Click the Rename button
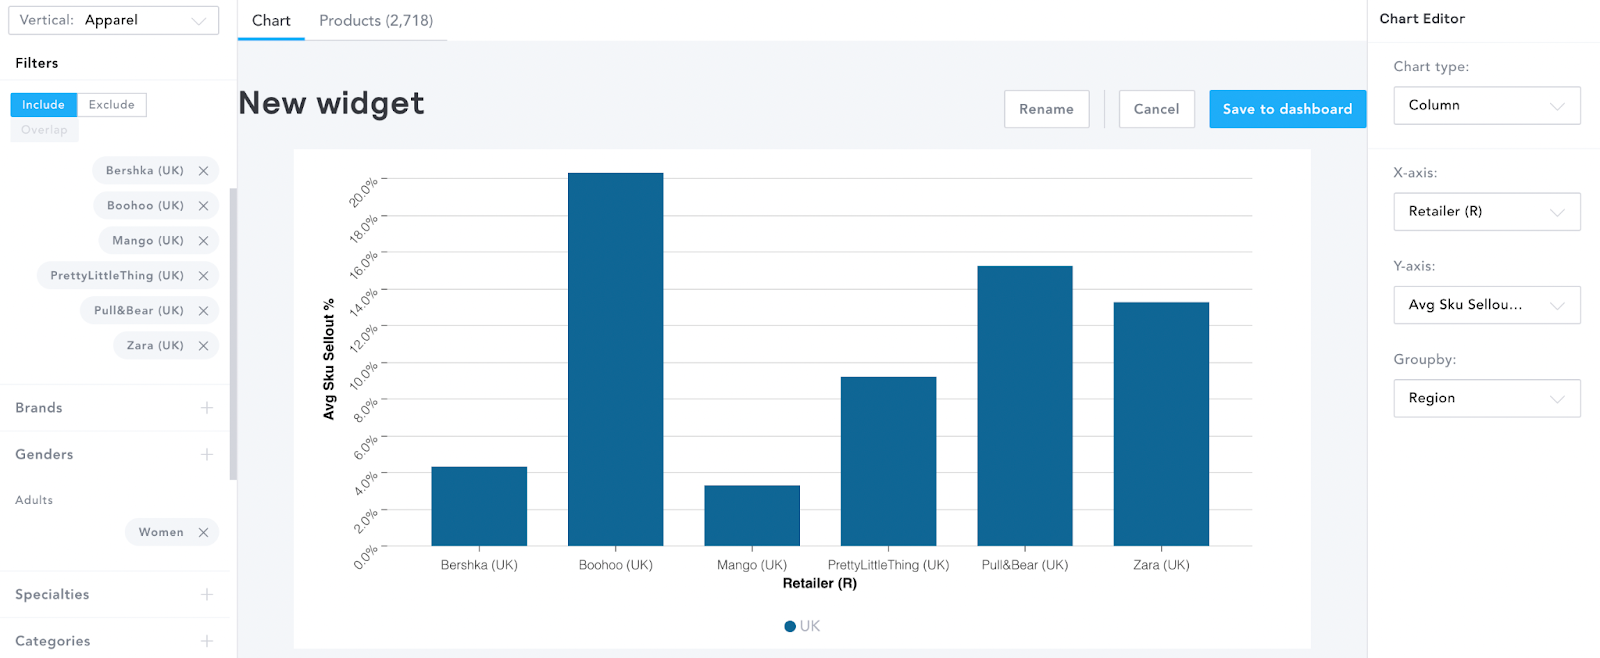The height and width of the screenshot is (658, 1600). 1046,109
